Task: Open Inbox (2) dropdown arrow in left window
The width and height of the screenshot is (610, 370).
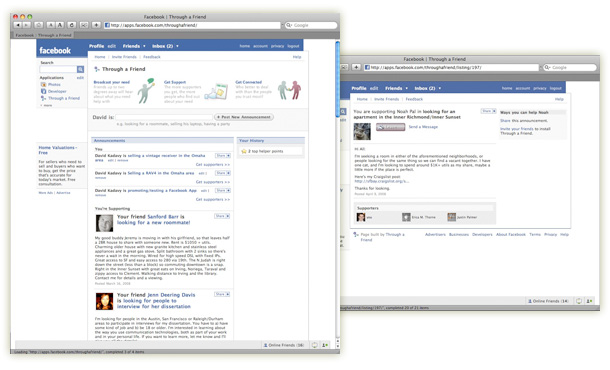Action: click(177, 46)
